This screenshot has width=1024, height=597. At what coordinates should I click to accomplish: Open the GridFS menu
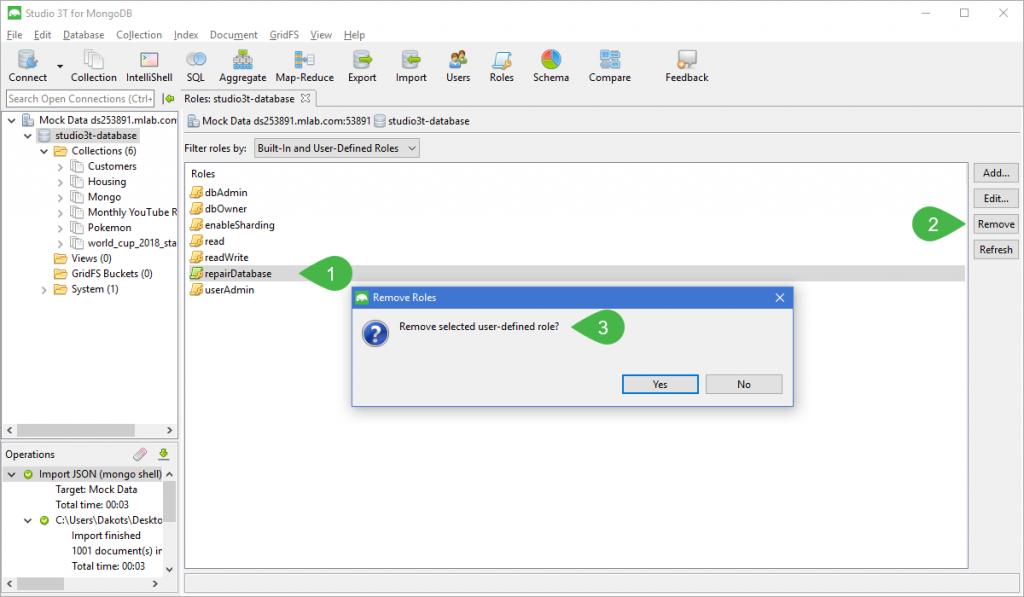click(283, 35)
